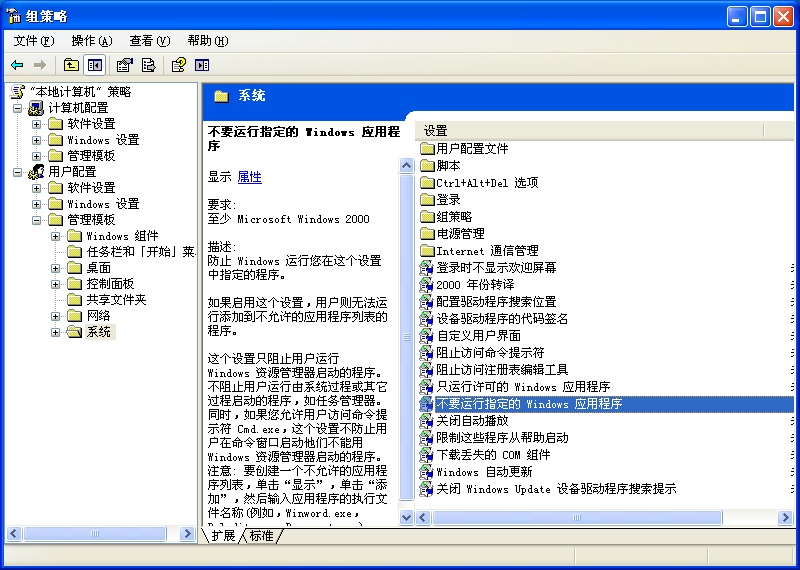Click the 属性 link in the description
800x570 pixels.
click(x=249, y=177)
